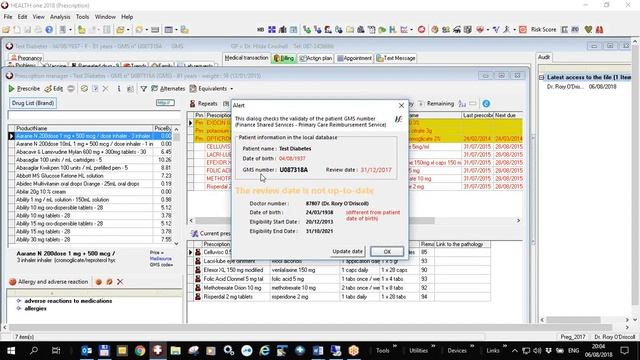Select Abidec Multivitamin oral drops row
This screenshot has height=360, width=640.
(93, 184)
